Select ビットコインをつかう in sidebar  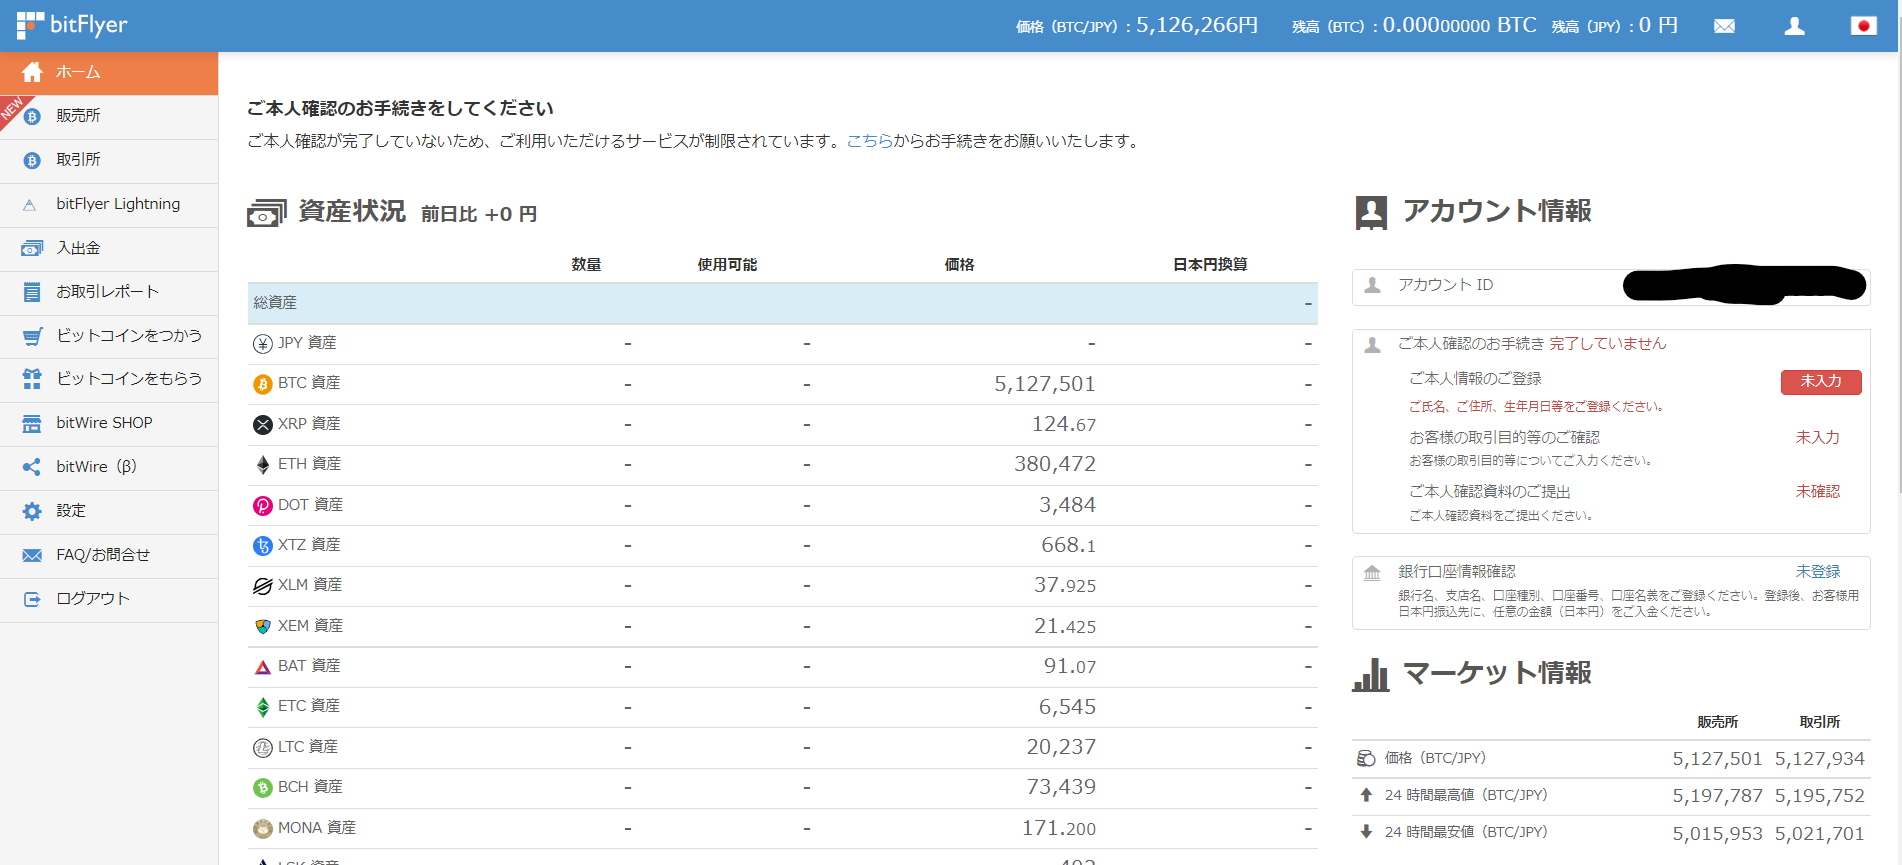[x=109, y=336]
